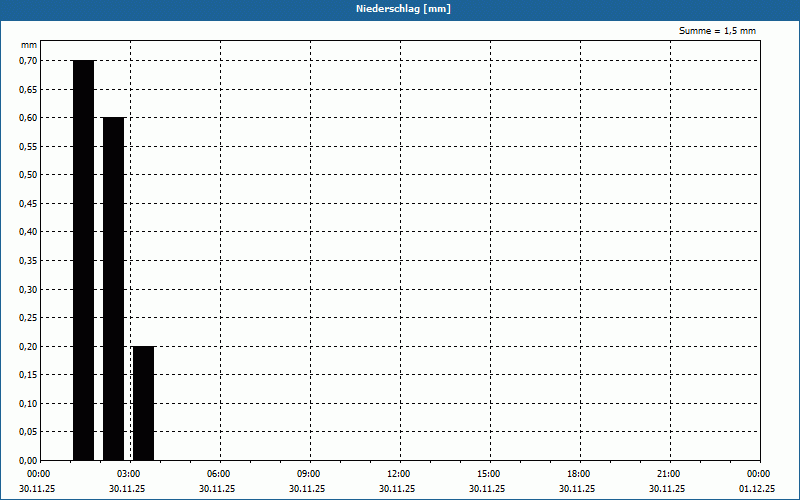Click the 15:00 time axis label
The height and width of the screenshot is (500, 800).
[488, 473]
